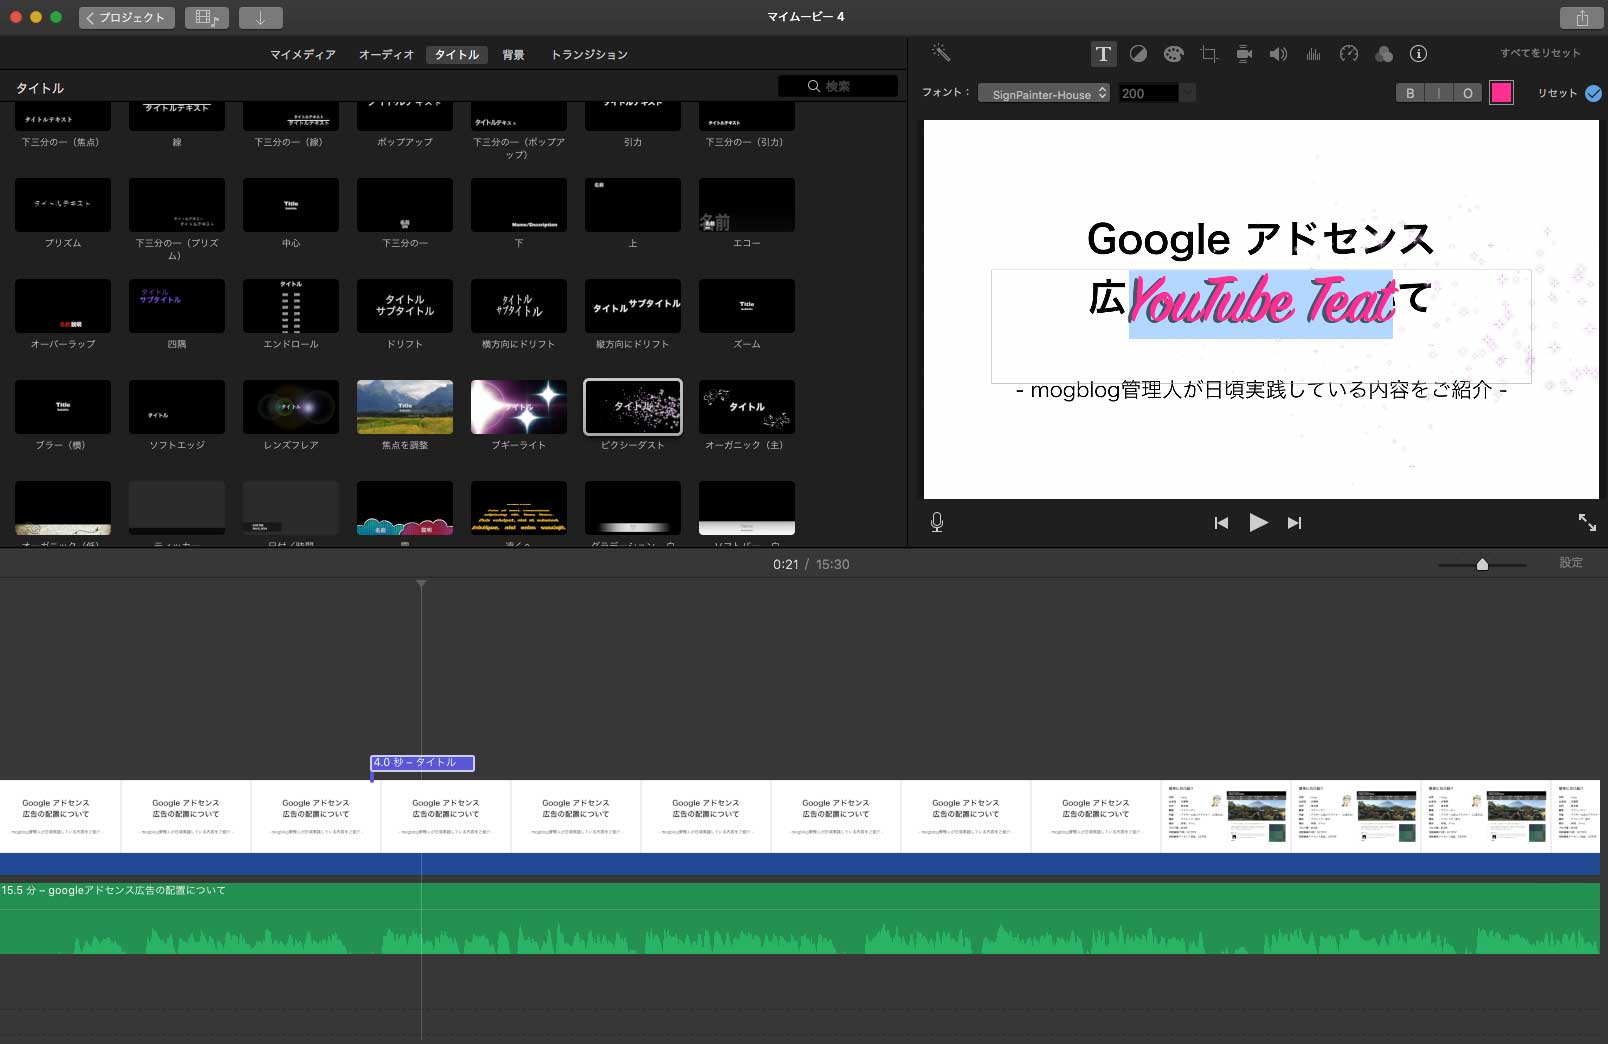Switch to 背景 tab
The height and width of the screenshot is (1044, 1608).
513,55
